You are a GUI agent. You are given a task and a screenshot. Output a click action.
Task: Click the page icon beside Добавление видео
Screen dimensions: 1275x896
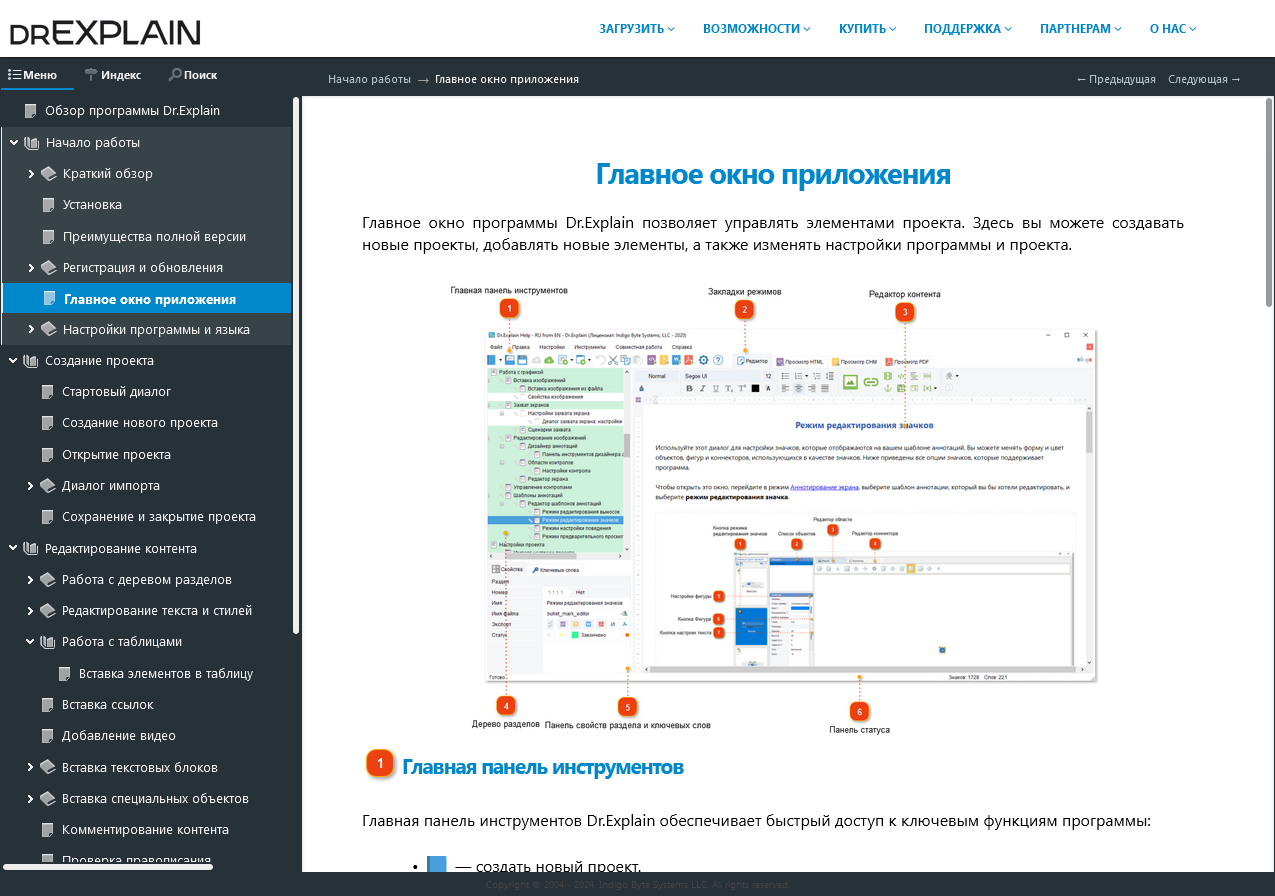pyautogui.click(x=48, y=736)
